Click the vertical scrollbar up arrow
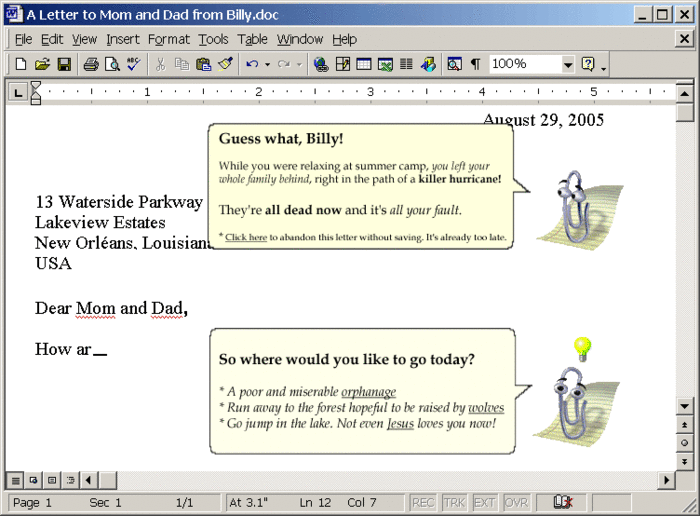This screenshot has height=516, width=700. pyautogui.click(x=684, y=94)
